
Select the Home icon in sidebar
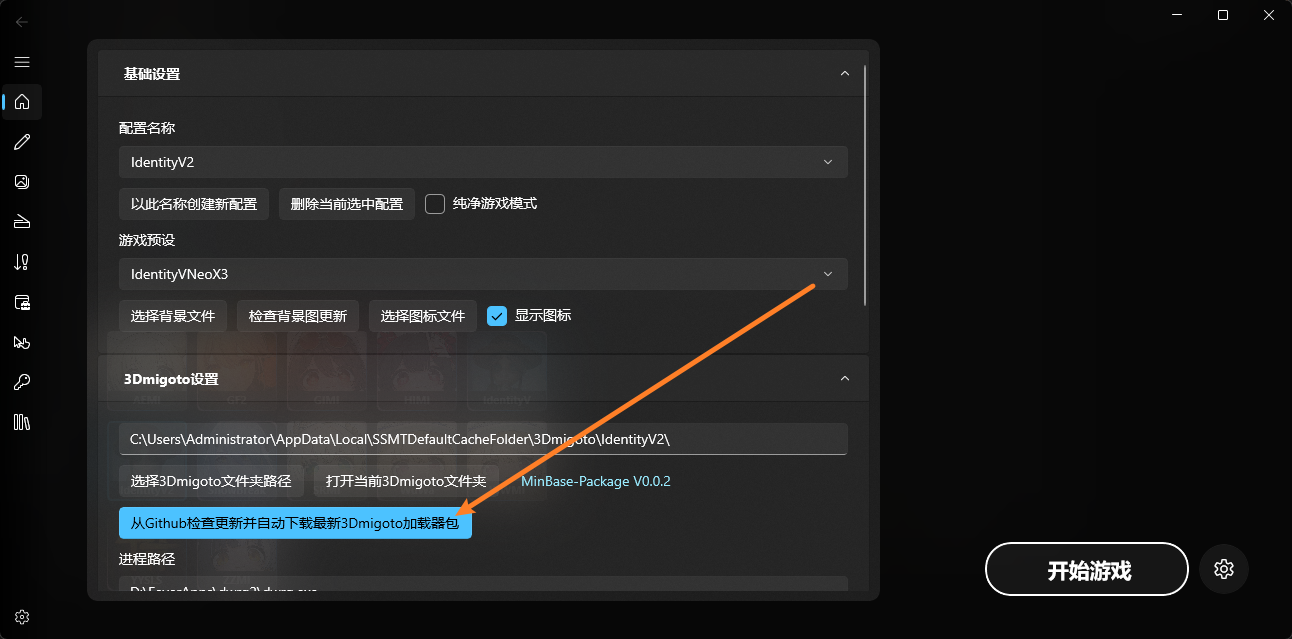pyautogui.click(x=22, y=102)
